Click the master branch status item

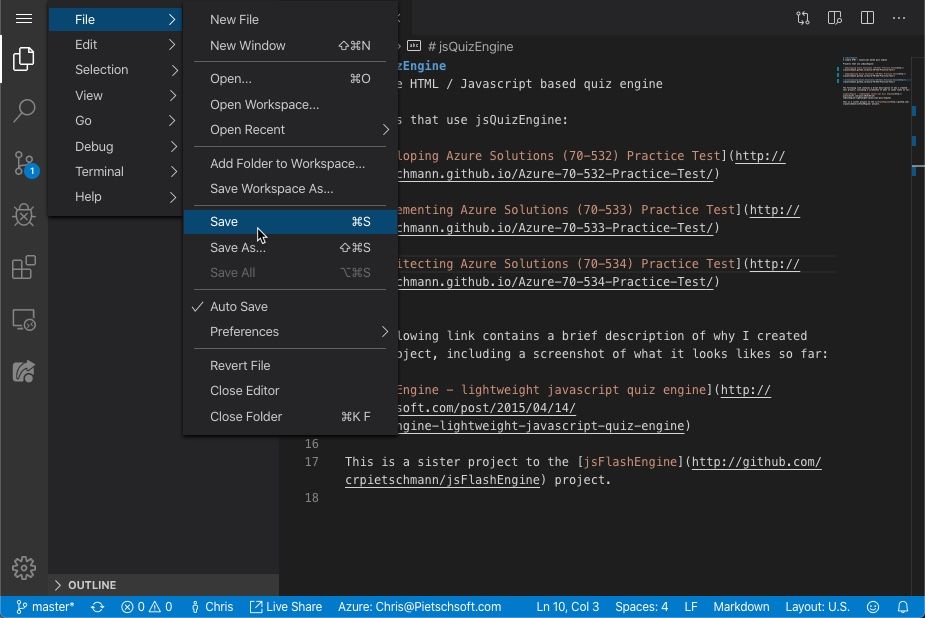[x=45, y=607]
